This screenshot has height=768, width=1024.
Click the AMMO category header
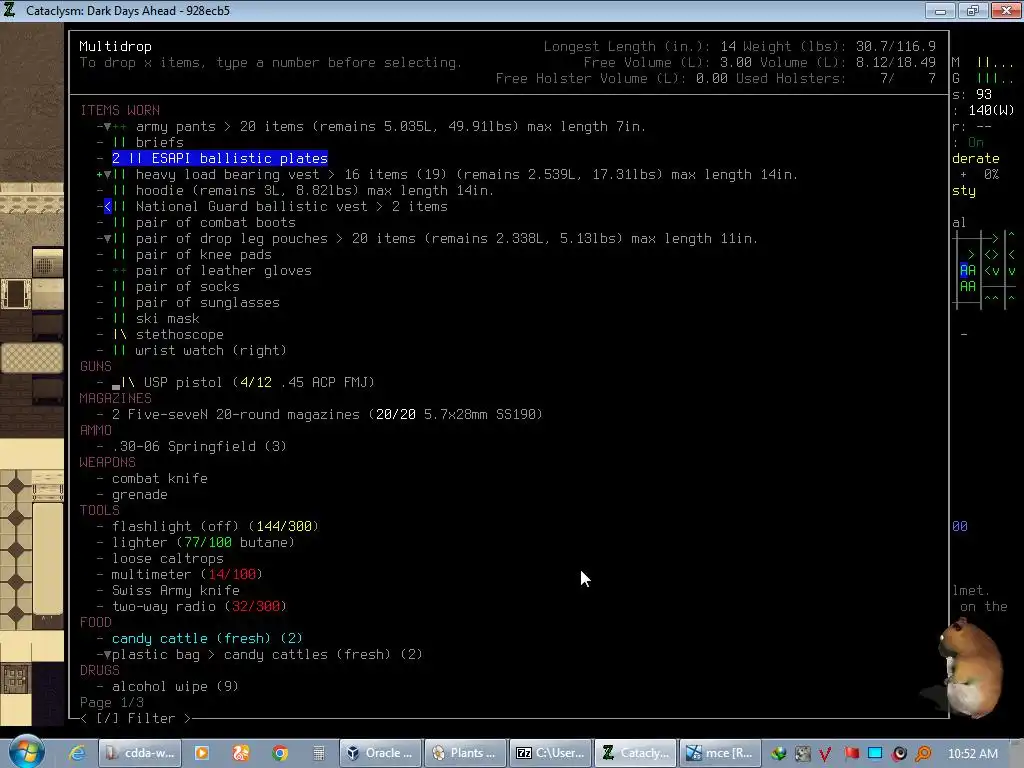(95, 430)
